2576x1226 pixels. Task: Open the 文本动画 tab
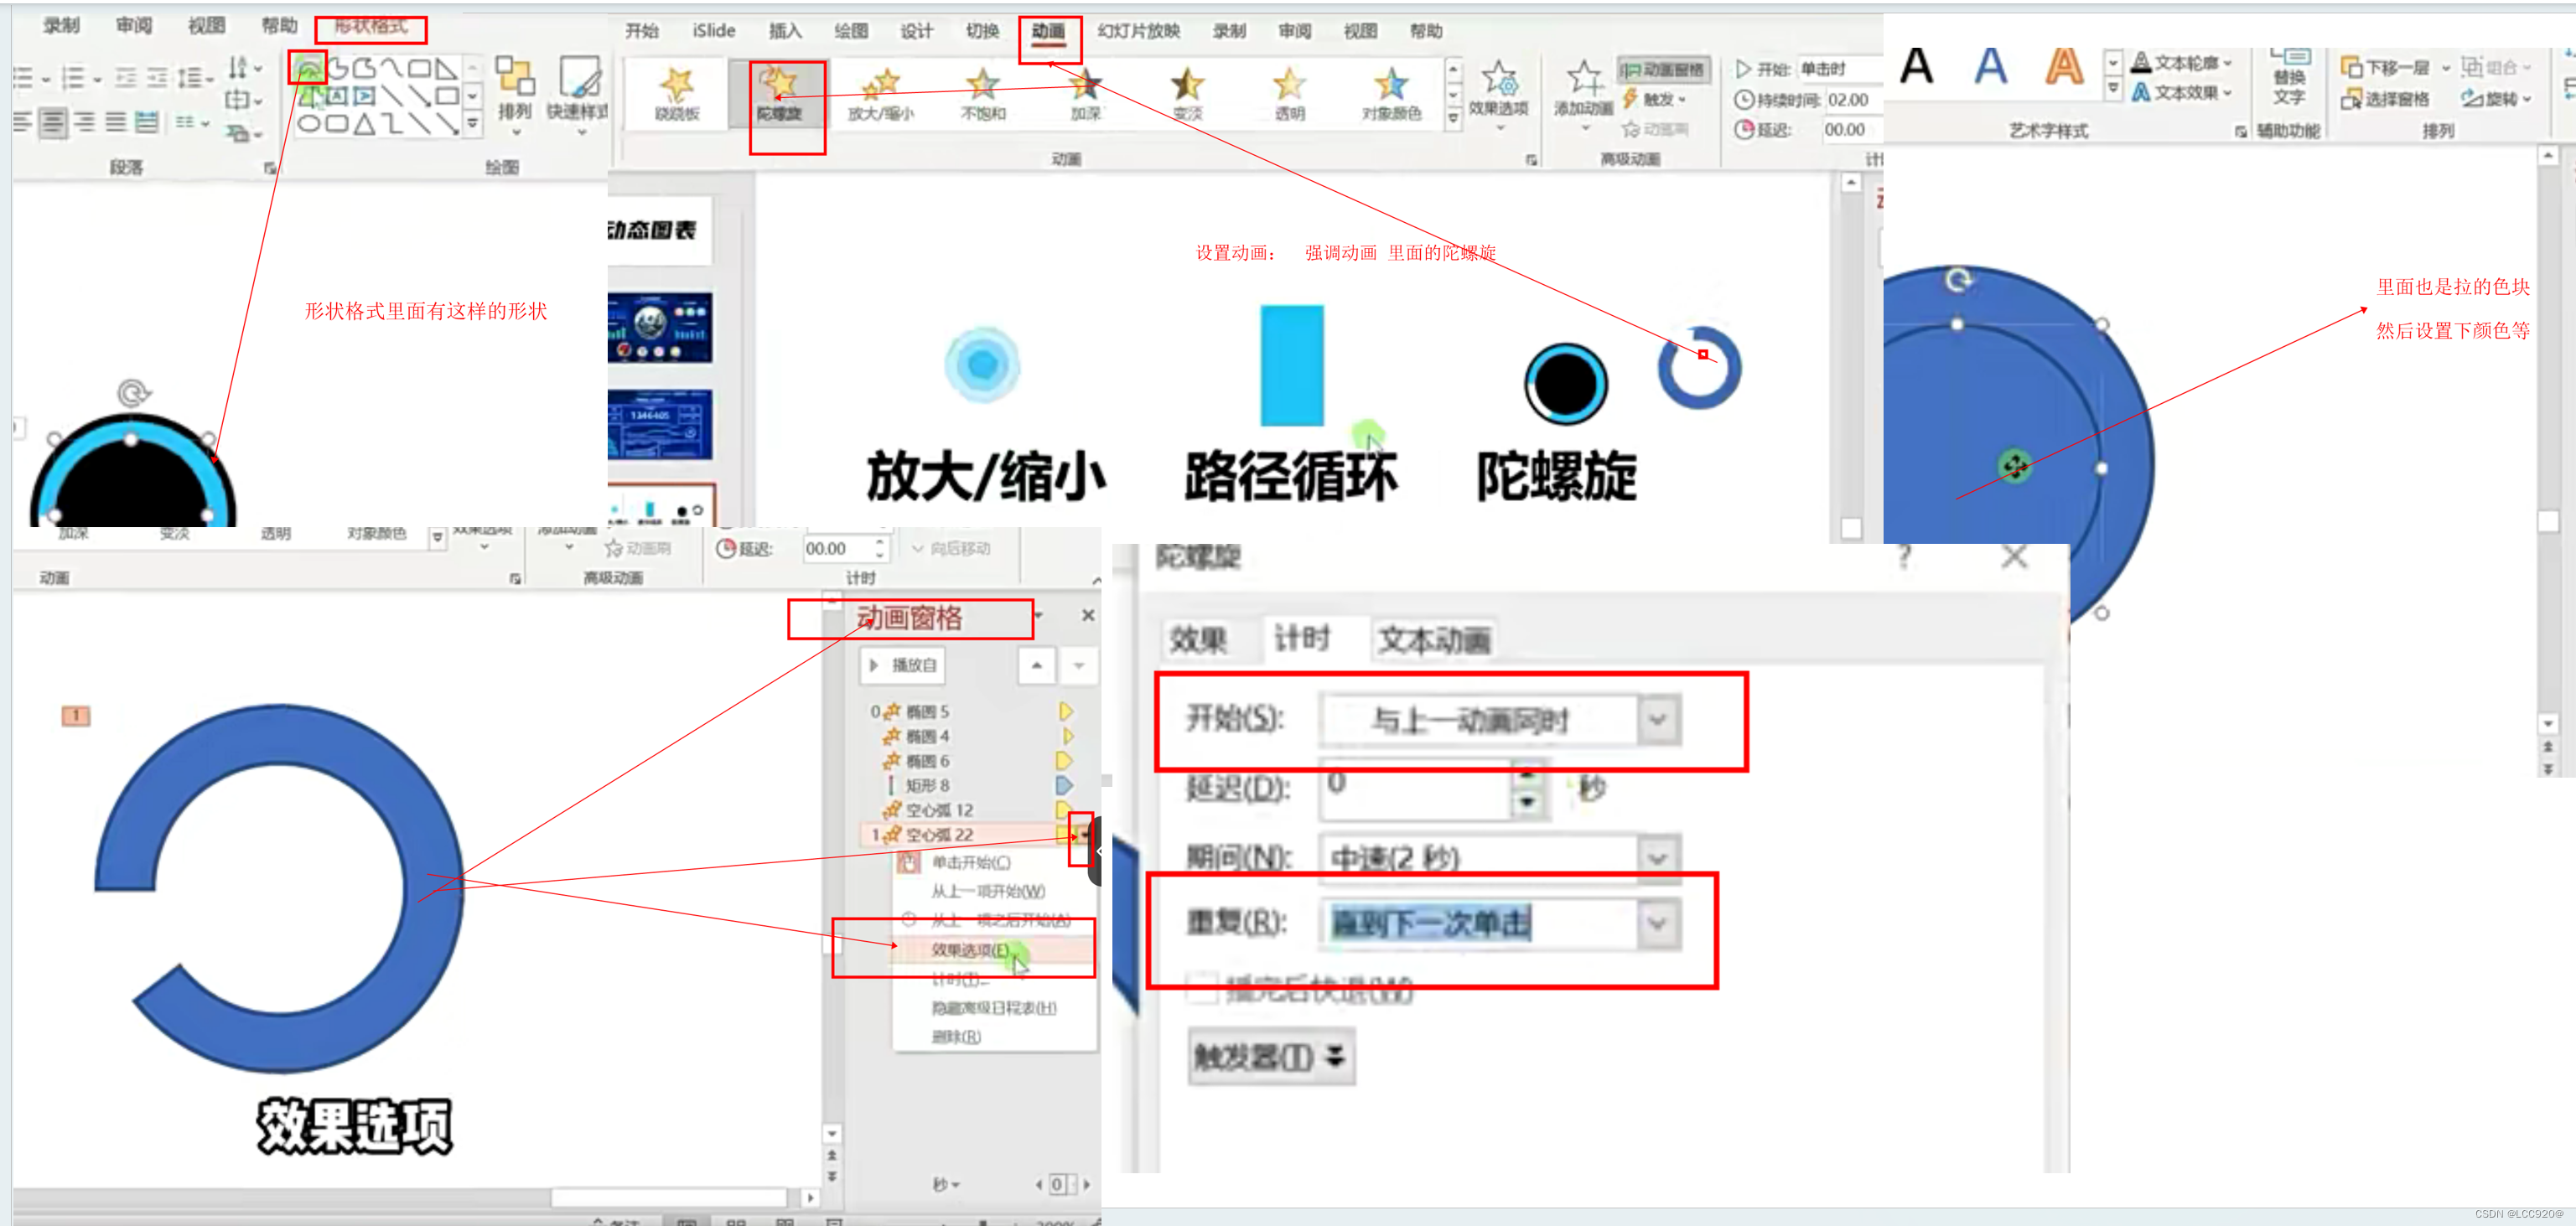(1433, 640)
